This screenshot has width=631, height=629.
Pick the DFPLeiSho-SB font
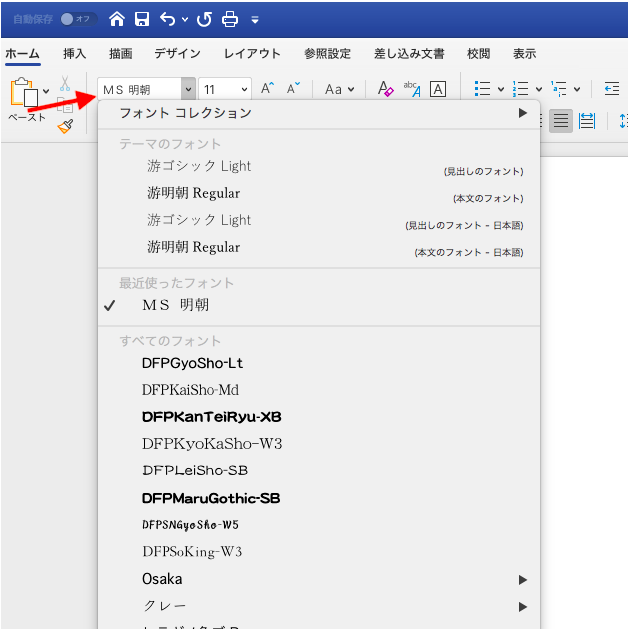coord(319,471)
